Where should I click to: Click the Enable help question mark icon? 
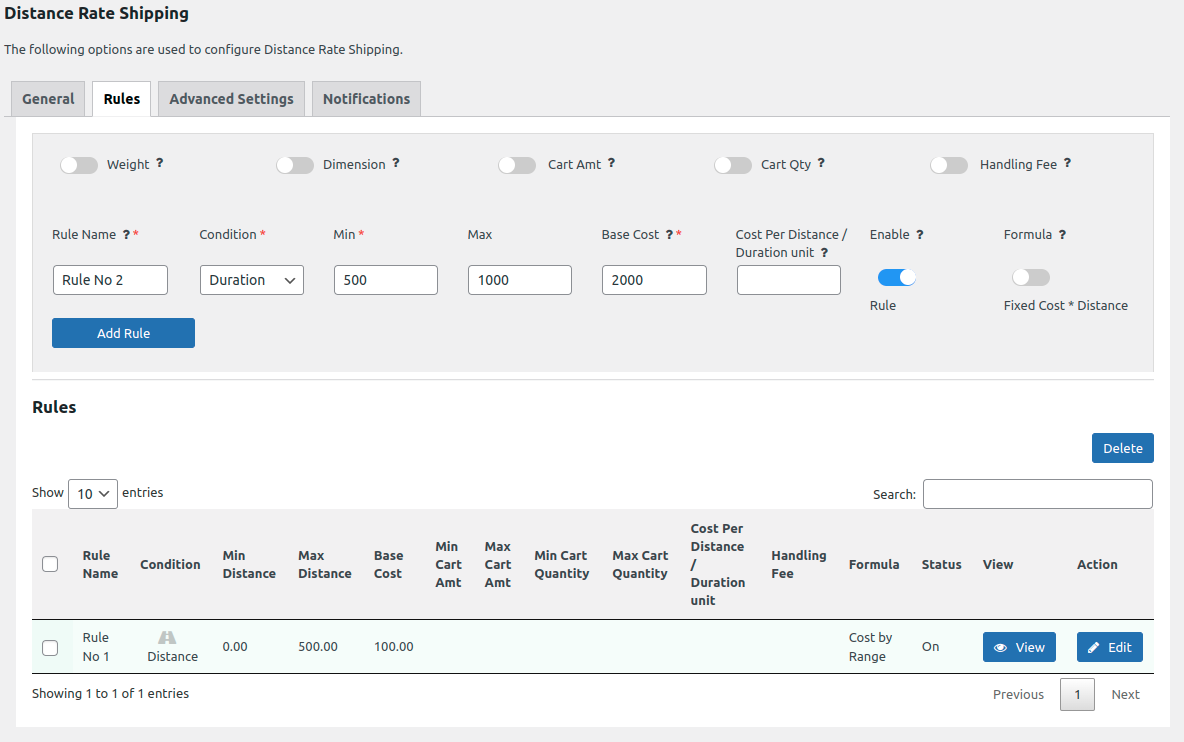pos(922,234)
